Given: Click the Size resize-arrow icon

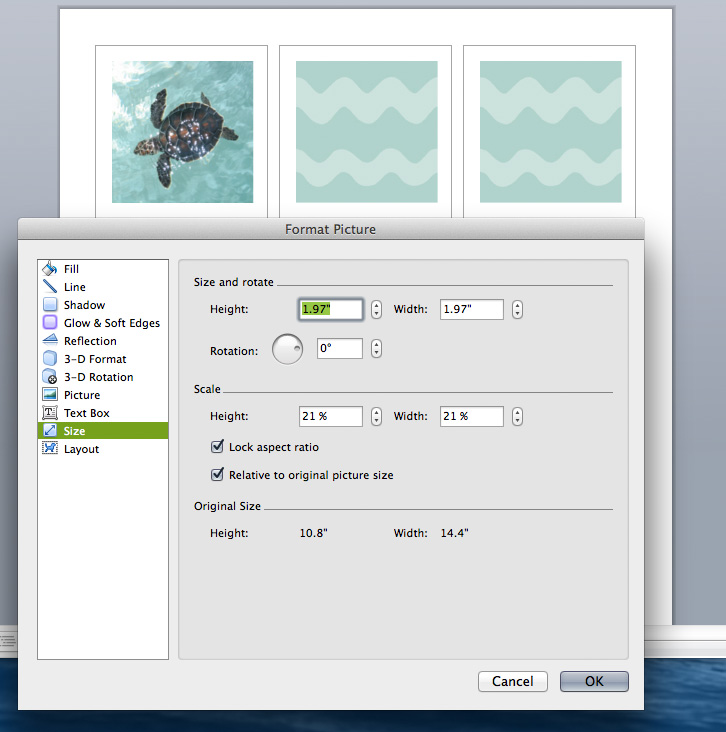Looking at the screenshot, I should coord(49,430).
